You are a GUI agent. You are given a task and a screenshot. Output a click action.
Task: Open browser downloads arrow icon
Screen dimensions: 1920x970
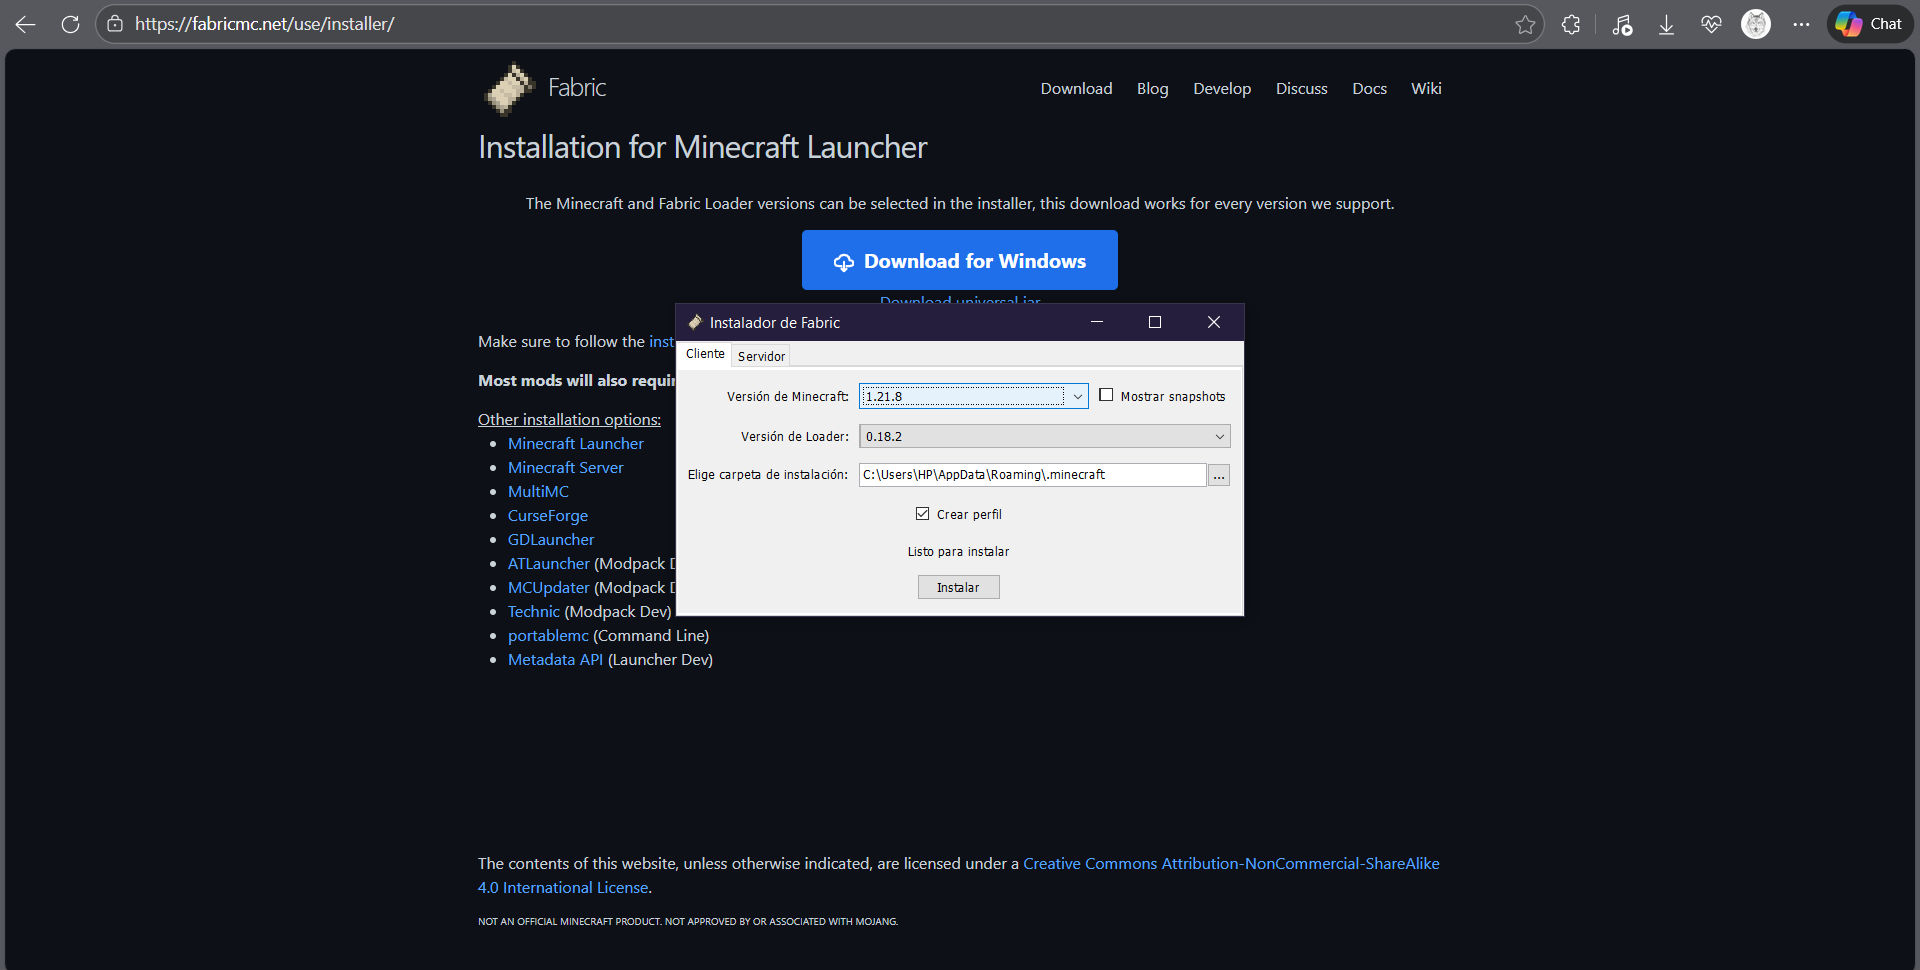click(x=1666, y=24)
